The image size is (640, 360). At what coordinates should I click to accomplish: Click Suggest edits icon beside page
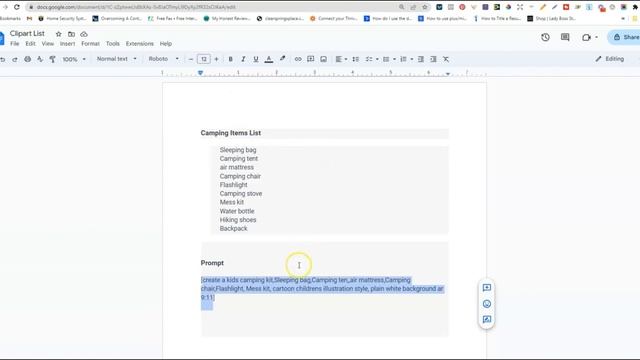tap(487, 319)
